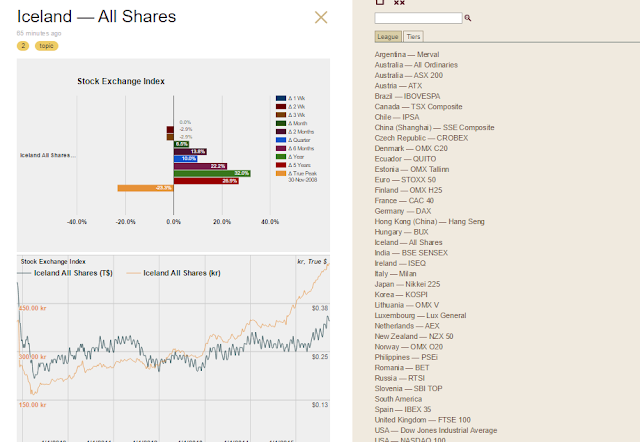Toggle the Δ True Peak legend swatch
Screen dimensions: 640x442
[x=281, y=173]
